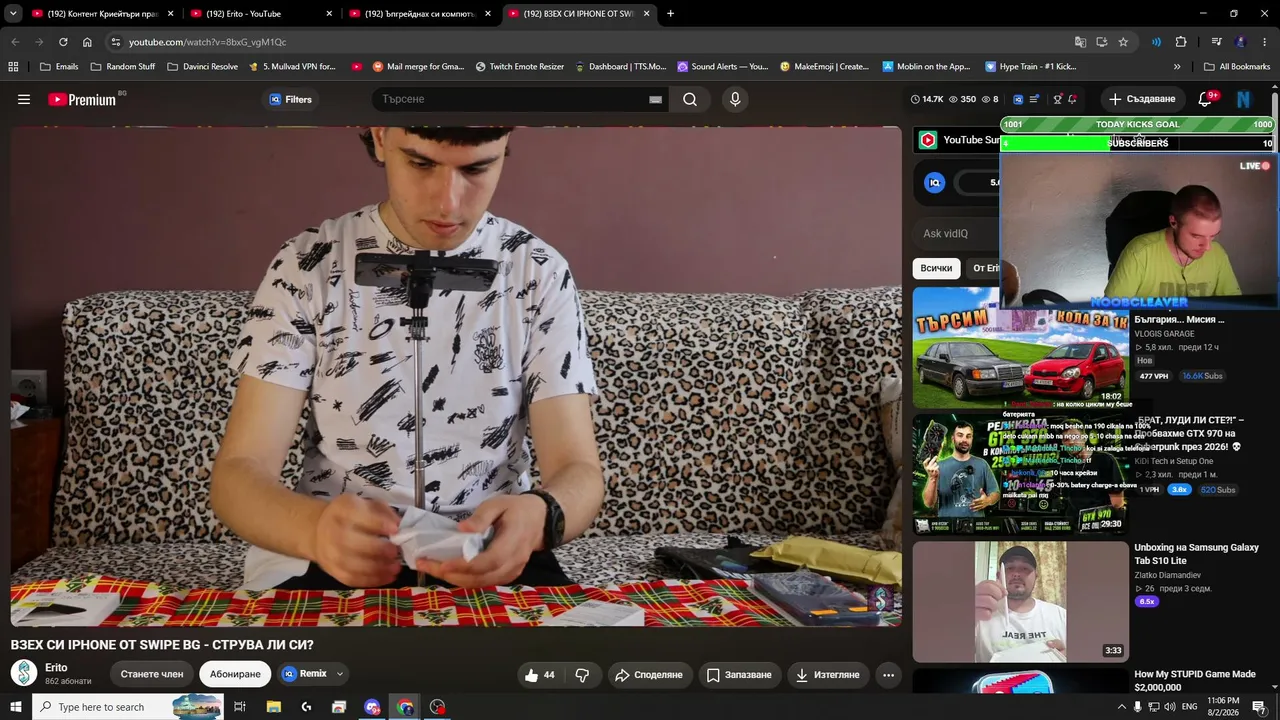Open the account avatar menu
The width and height of the screenshot is (1280, 720).
pyautogui.click(x=1243, y=99)
